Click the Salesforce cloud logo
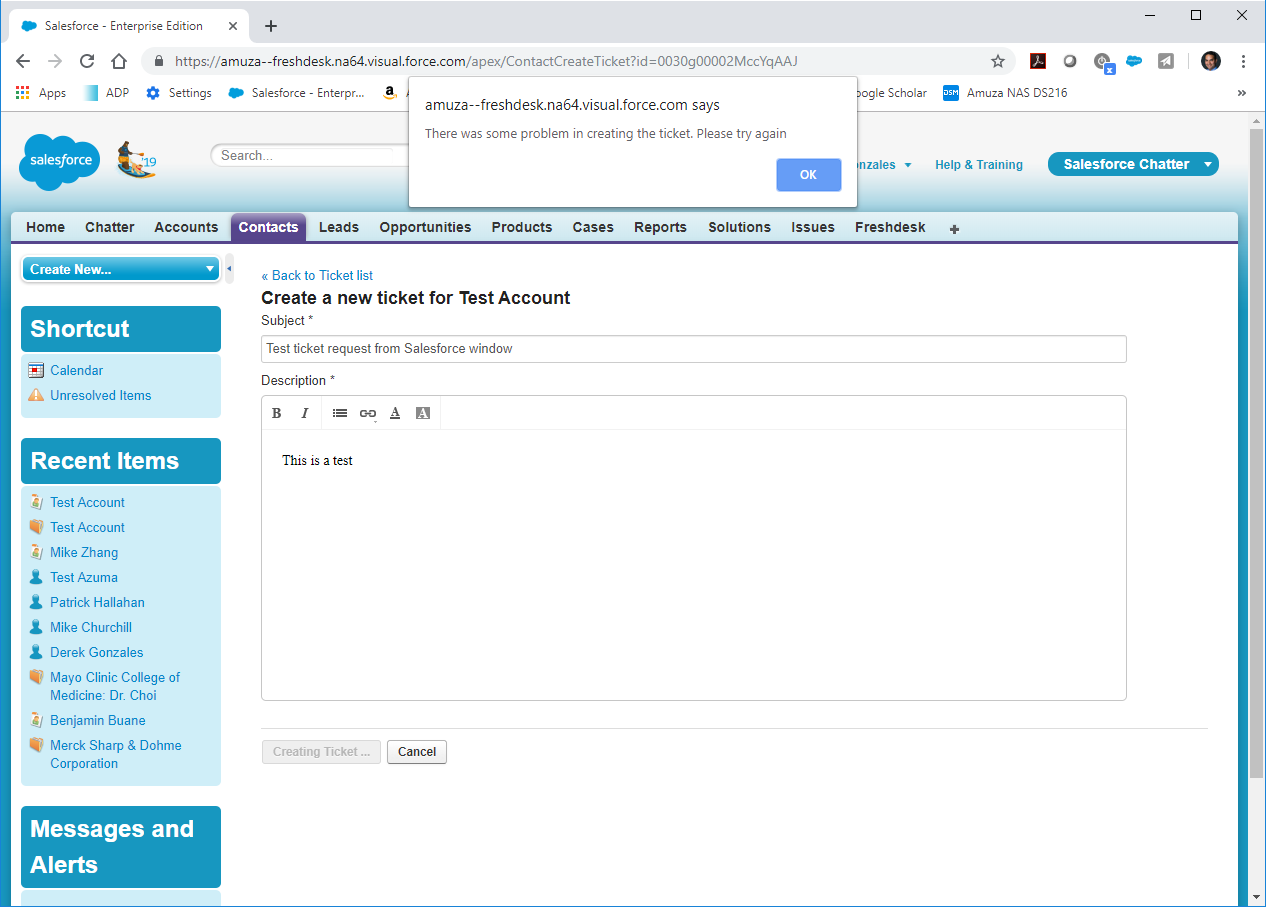The width and height of the screenshot is (1266, 907). pos(60,161)
